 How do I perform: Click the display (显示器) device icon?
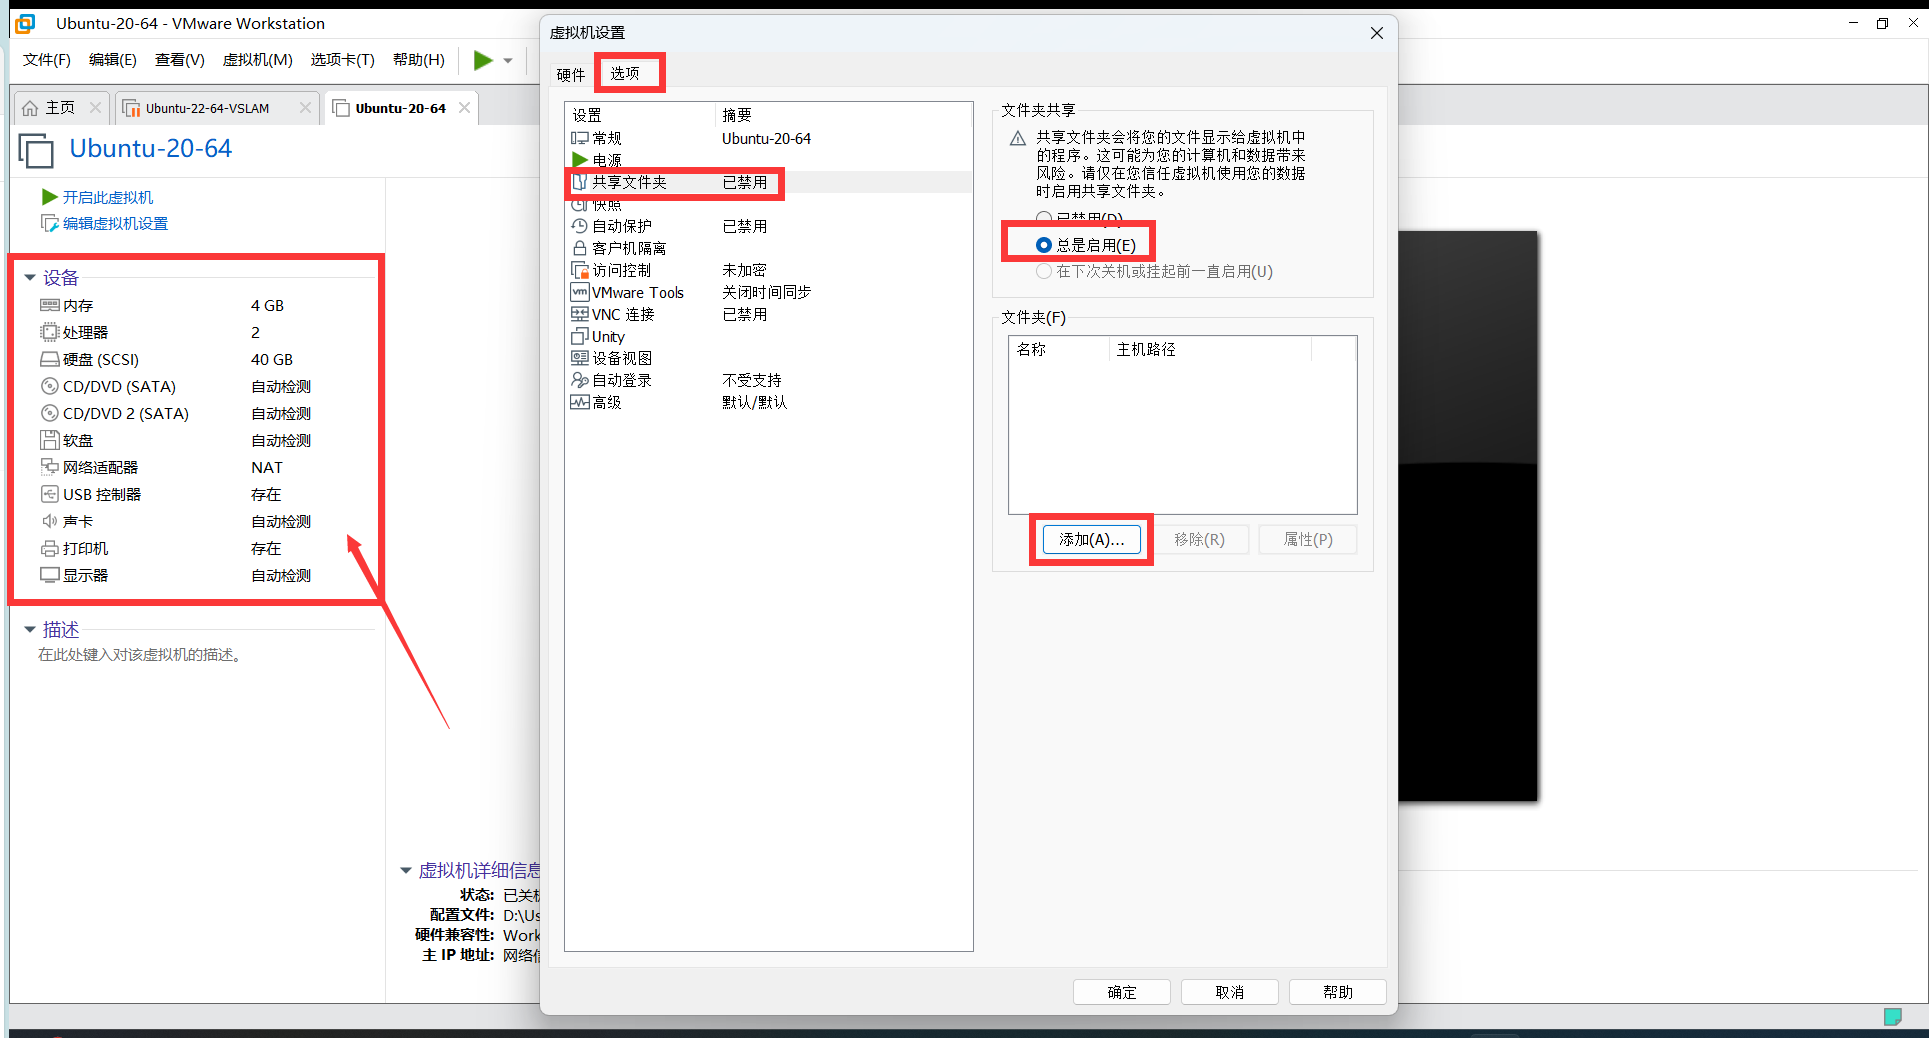tap(50, 575)
